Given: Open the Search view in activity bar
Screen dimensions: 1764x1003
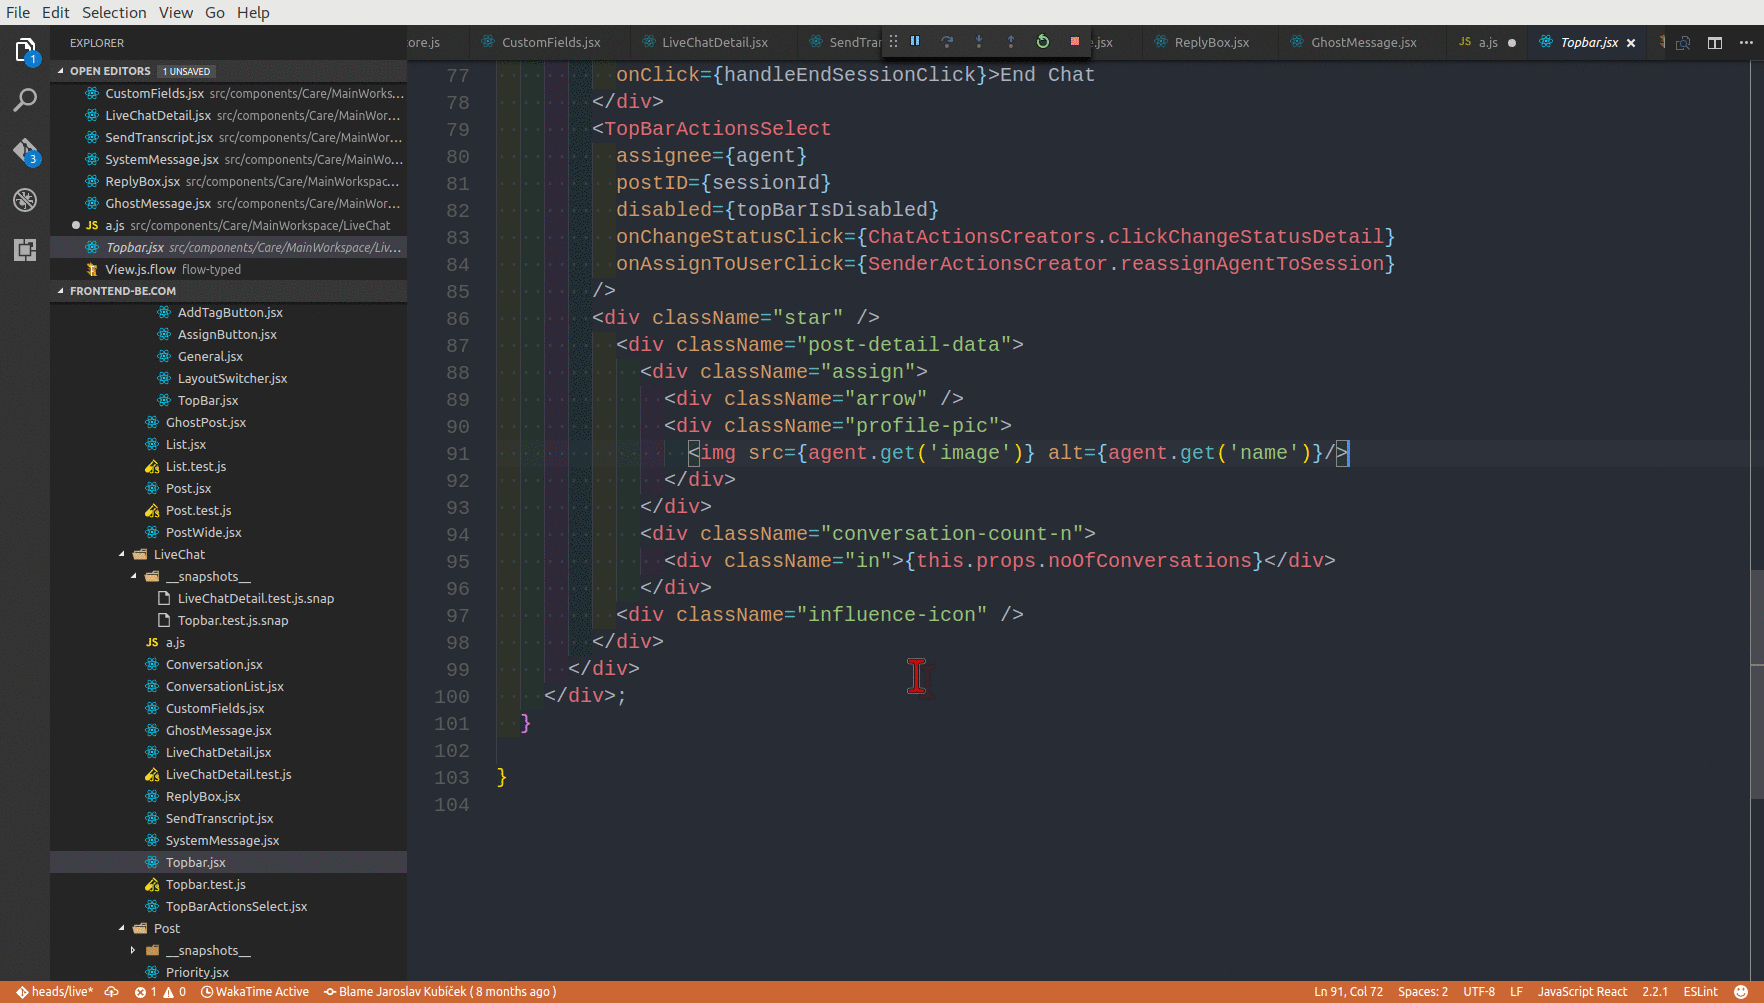Looking at the screenshot, I should [x=25, y=100].
